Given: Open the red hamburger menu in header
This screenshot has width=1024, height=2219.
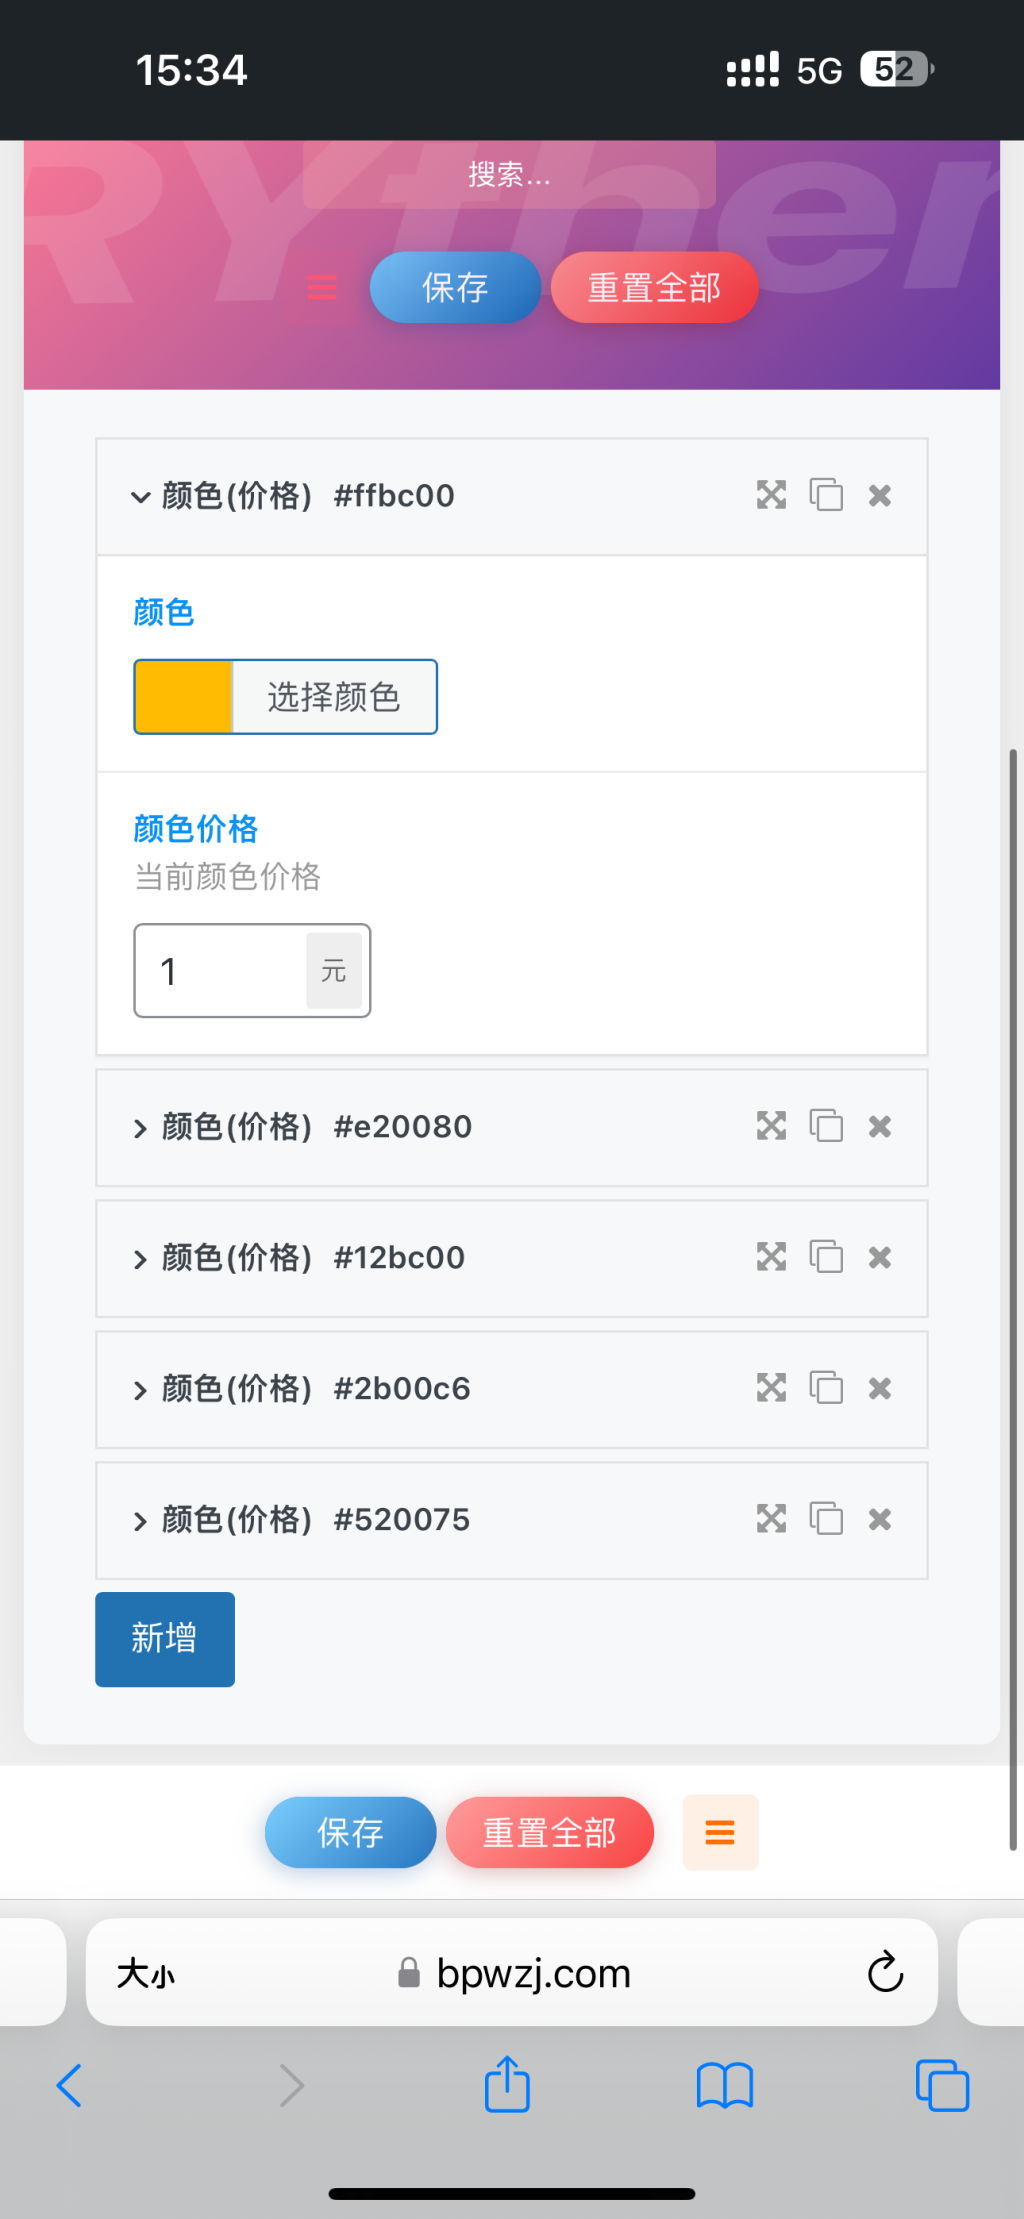Looking at the screenshot, I should coord(322,288).
